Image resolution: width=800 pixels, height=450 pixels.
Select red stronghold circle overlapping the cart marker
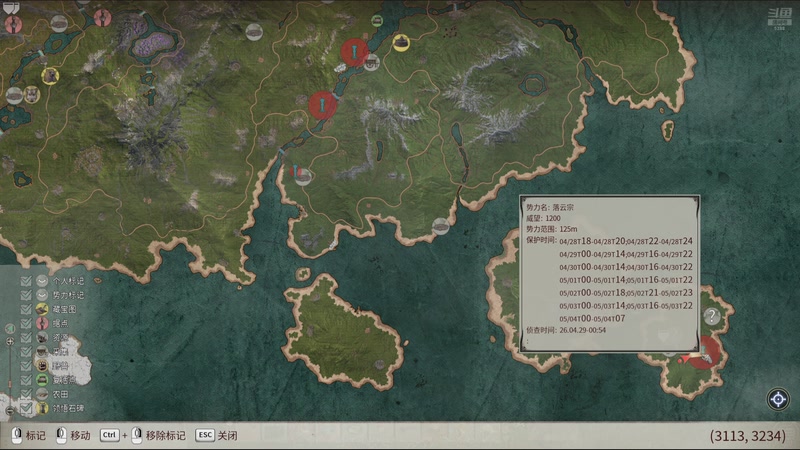pos(354,52)
